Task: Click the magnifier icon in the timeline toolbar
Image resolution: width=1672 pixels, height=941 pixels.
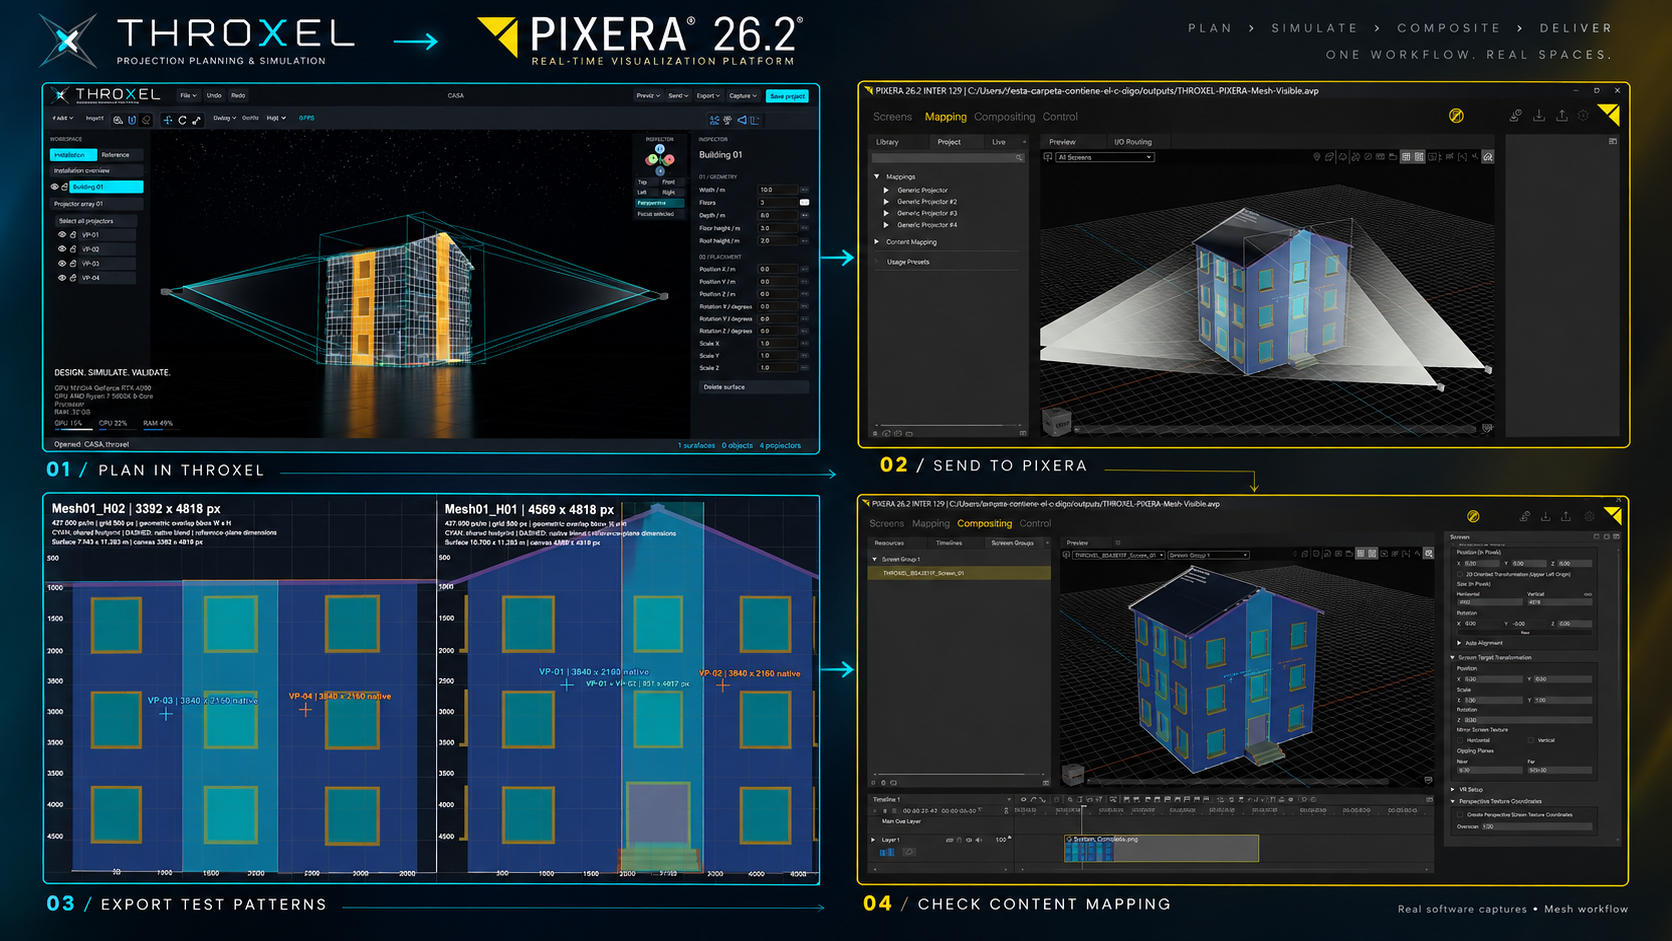Action: [1070, 799]
